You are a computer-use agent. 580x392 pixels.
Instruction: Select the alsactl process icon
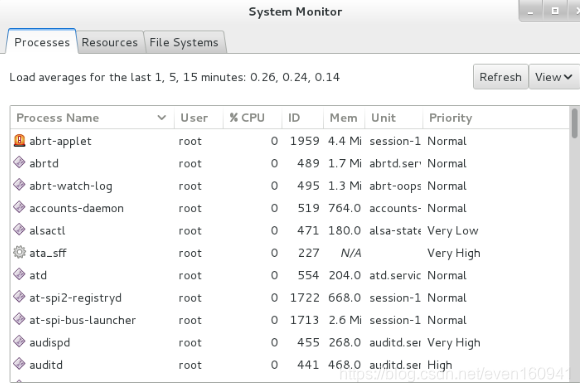19,230
